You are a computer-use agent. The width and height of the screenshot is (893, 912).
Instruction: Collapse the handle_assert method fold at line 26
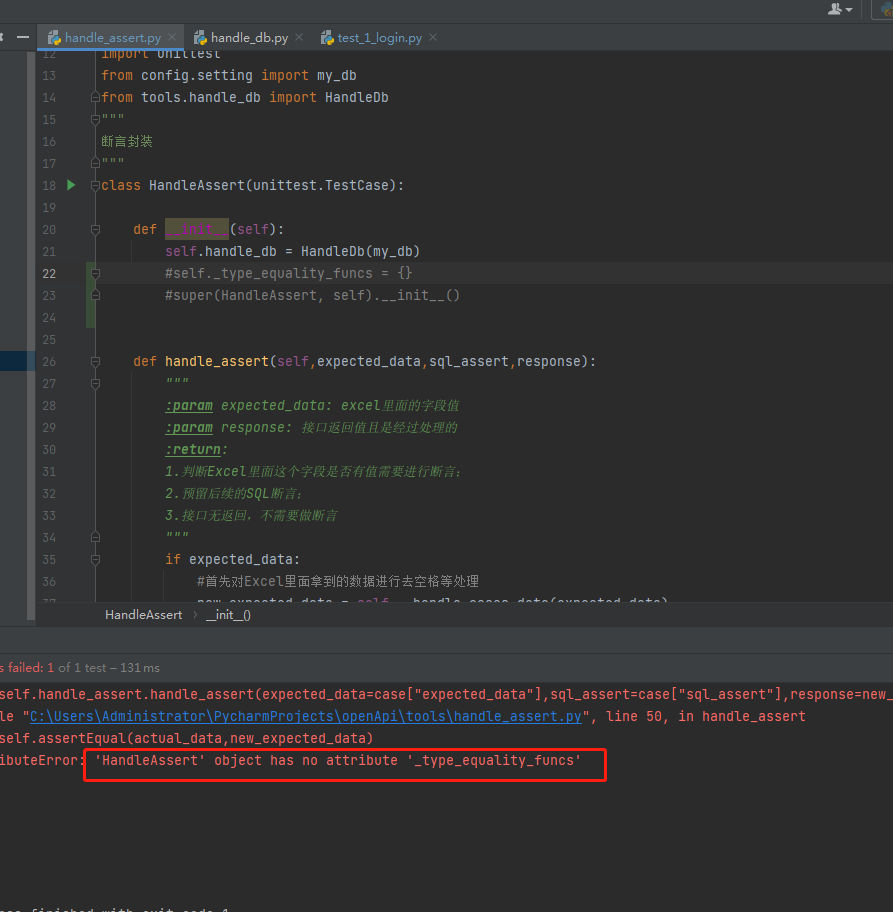click(x=95, y=362)
